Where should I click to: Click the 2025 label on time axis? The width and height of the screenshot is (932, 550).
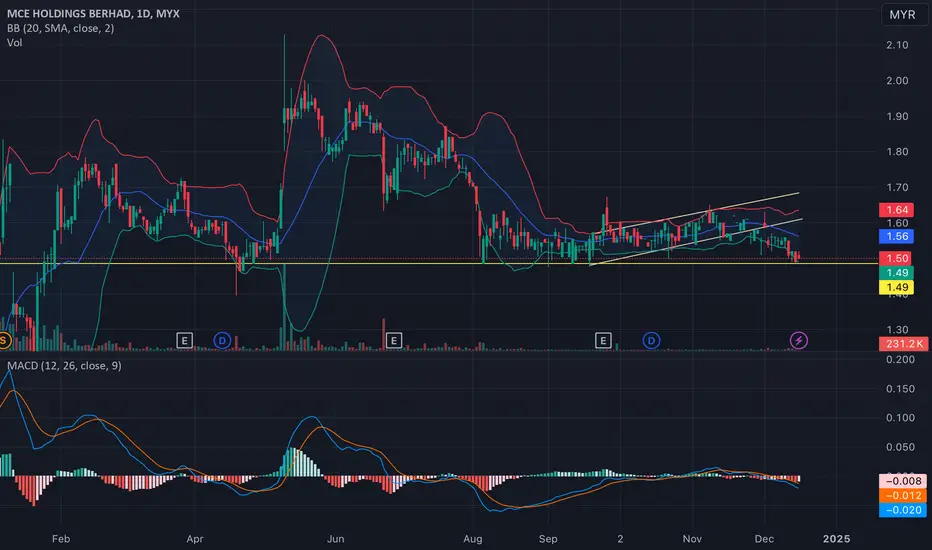[836, 539]
